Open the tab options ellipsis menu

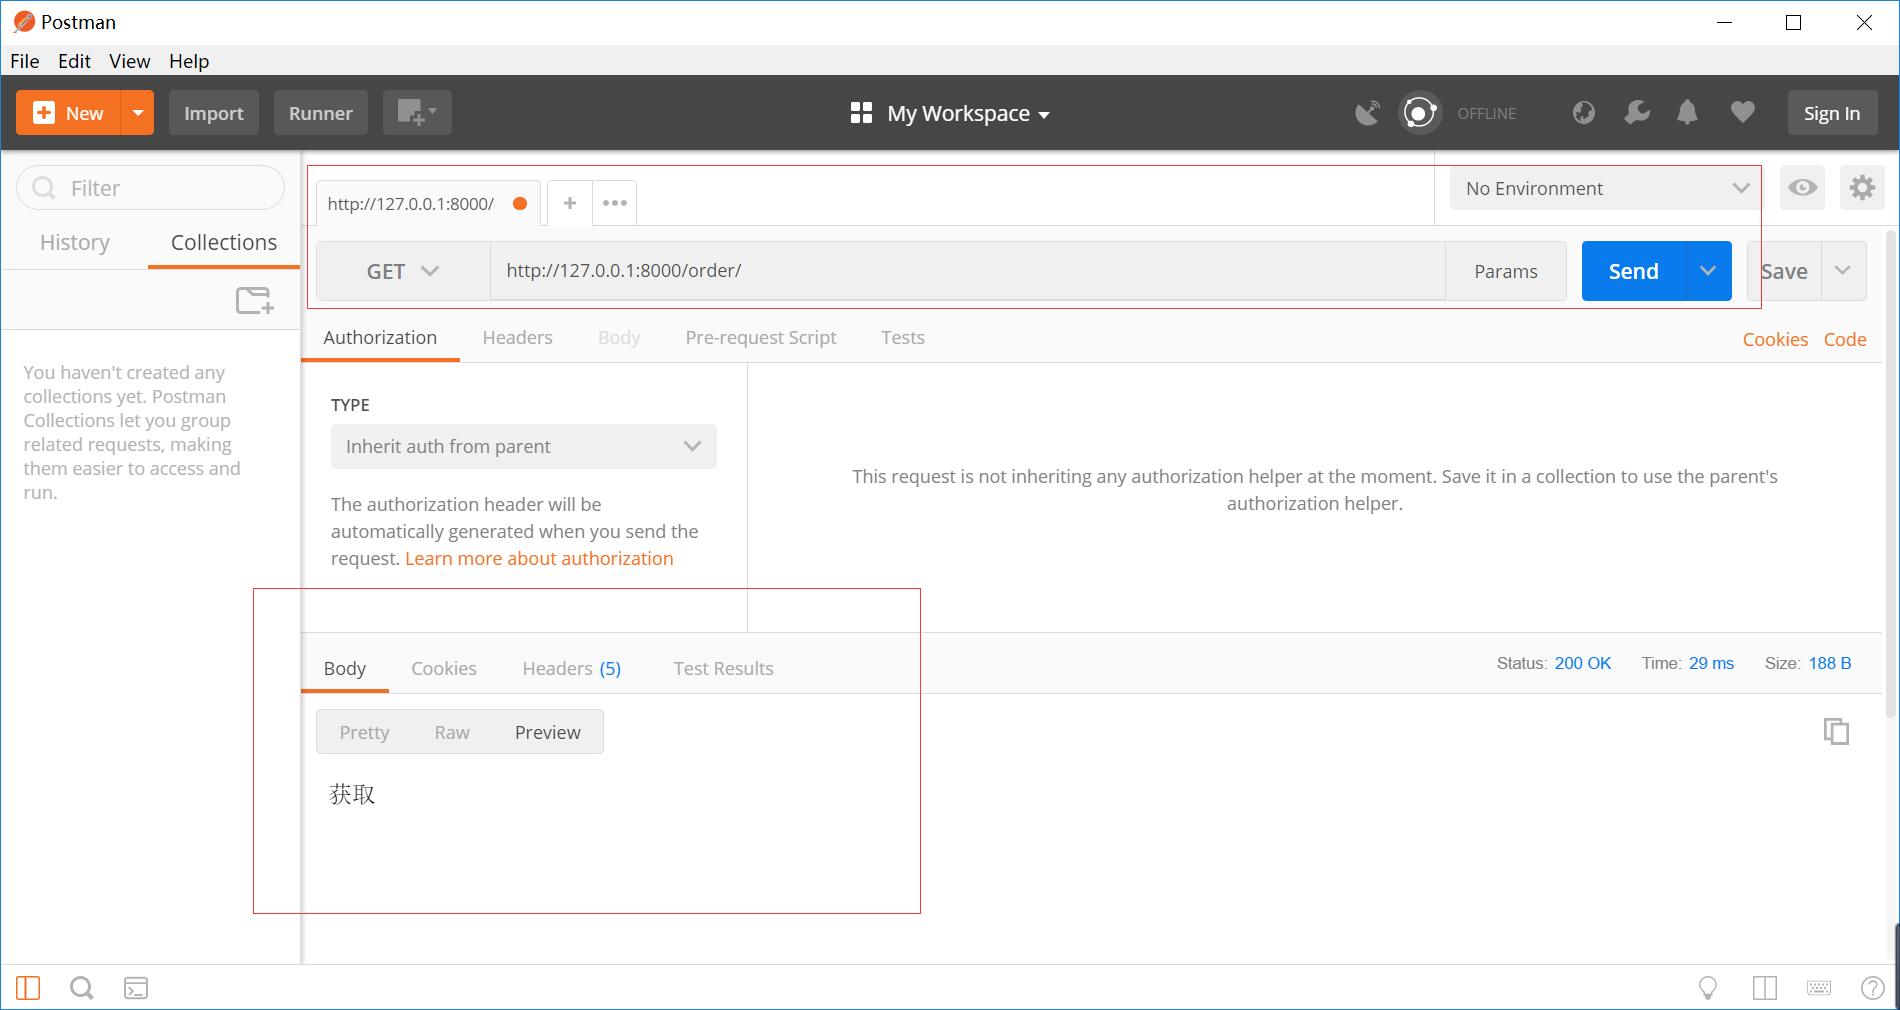click(x=615, y=203)
